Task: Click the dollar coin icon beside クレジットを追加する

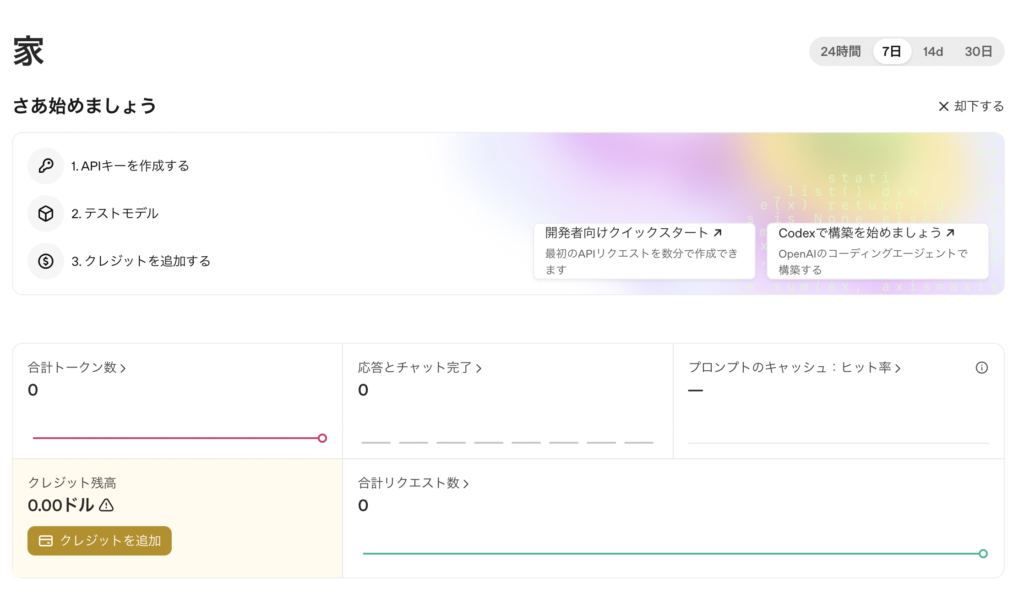Action: click(46, 261)
